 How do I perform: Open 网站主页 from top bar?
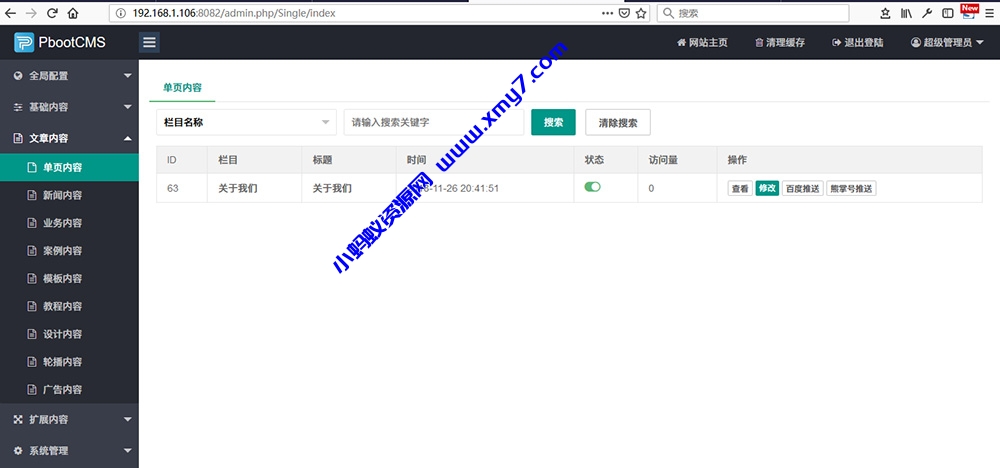coord(702,43)
